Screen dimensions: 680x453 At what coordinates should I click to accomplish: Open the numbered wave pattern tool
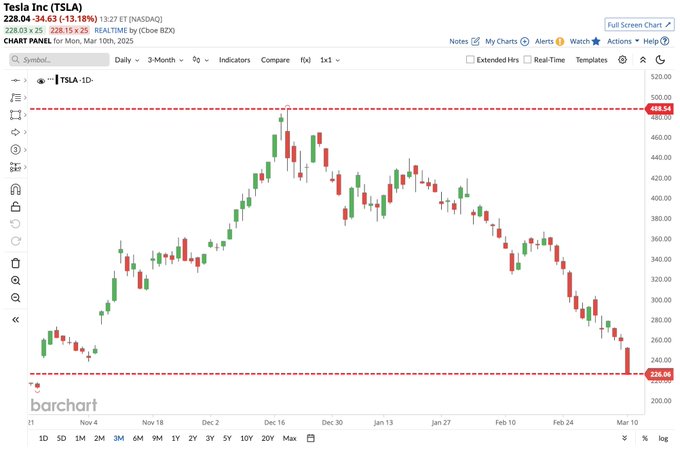pos(15,150)
